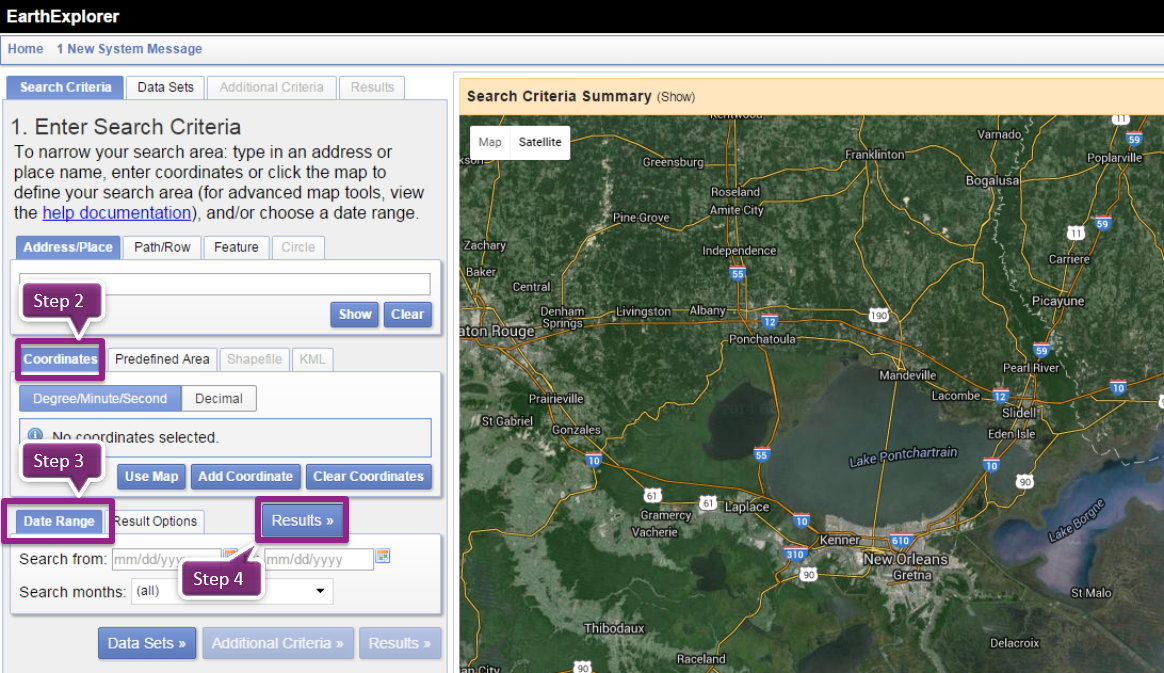Click the Slidell label on the map

pos(1019,413)
